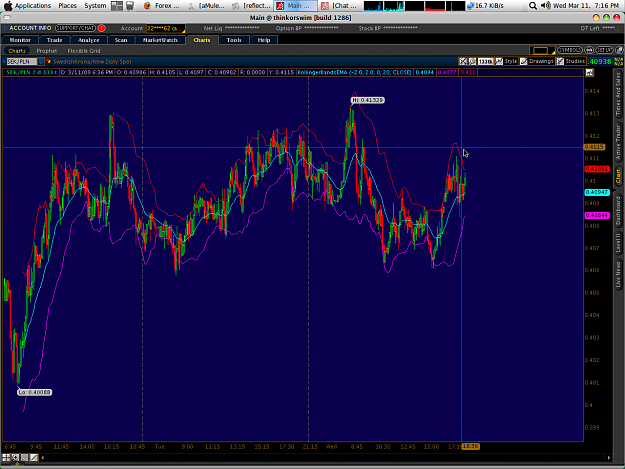Open the Active Trader side panel
The width and height of the screenshot is (625, 469).
point(618,142)
